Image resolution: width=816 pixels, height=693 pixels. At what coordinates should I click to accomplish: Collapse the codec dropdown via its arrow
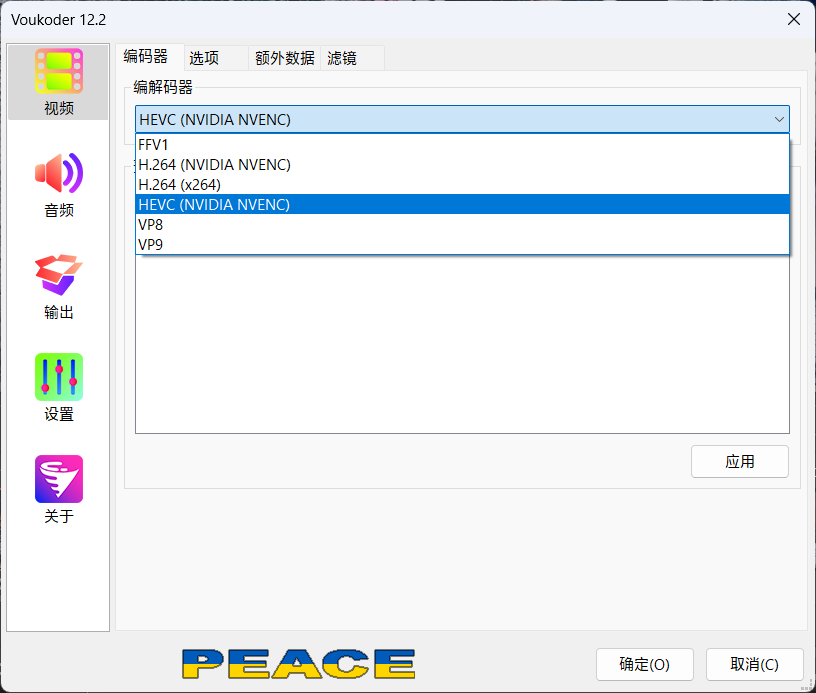pyautogui.click(x=779, y=120)
